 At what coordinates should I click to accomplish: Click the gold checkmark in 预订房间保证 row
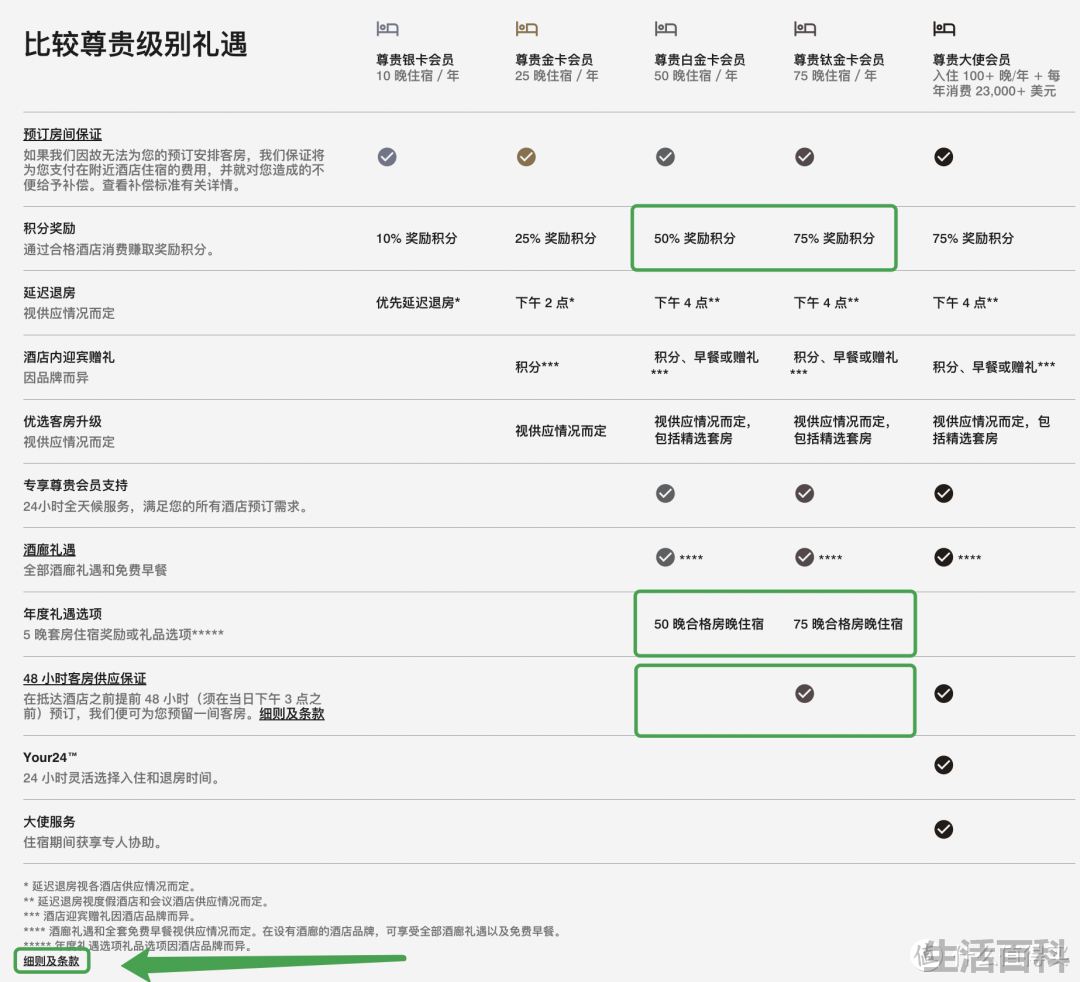(x=526, y=157)
